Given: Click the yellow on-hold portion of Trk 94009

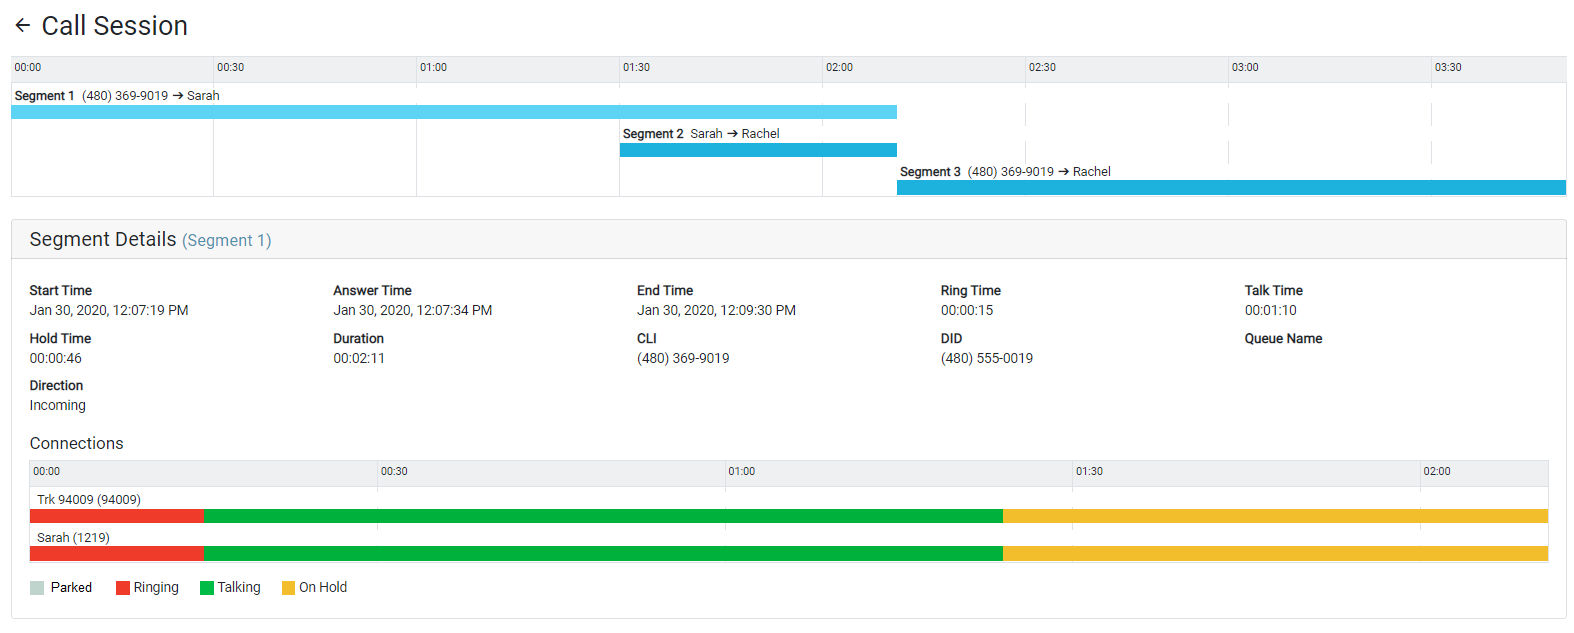Looking at the screenshot, I should point(1275,516).
